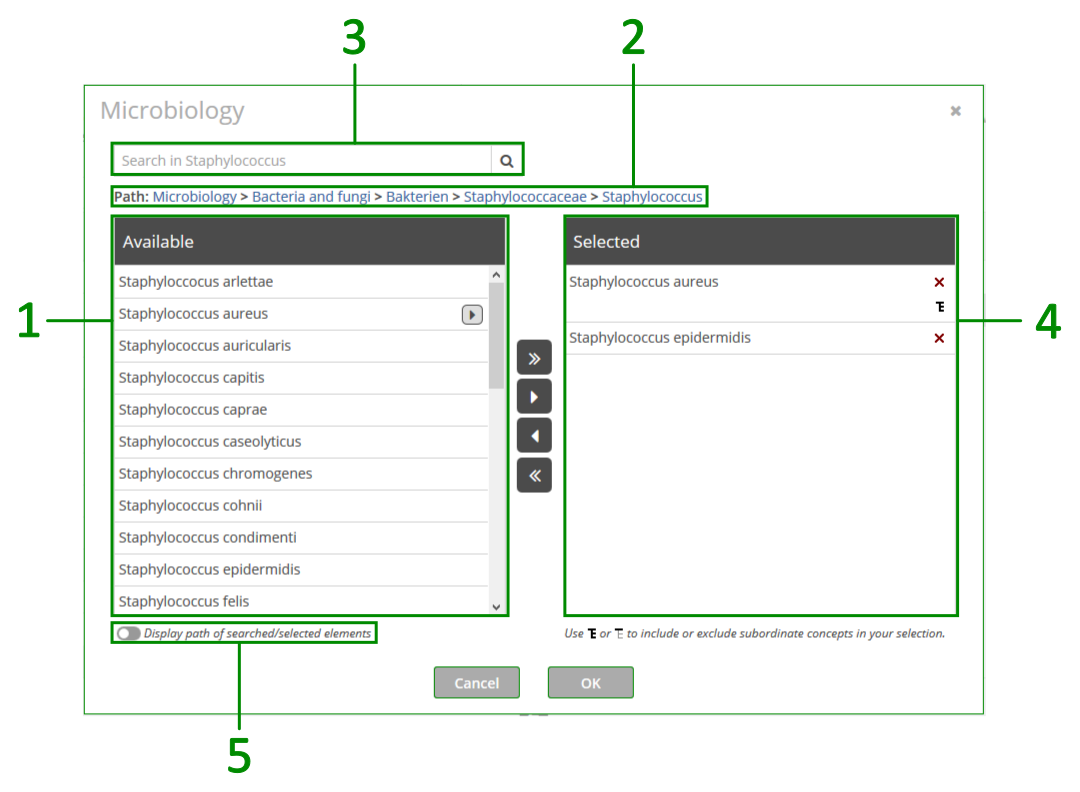Viewport: 1080px width, 792px height.
Task: Move highlighted item back to Available
Action: (534, 436)
